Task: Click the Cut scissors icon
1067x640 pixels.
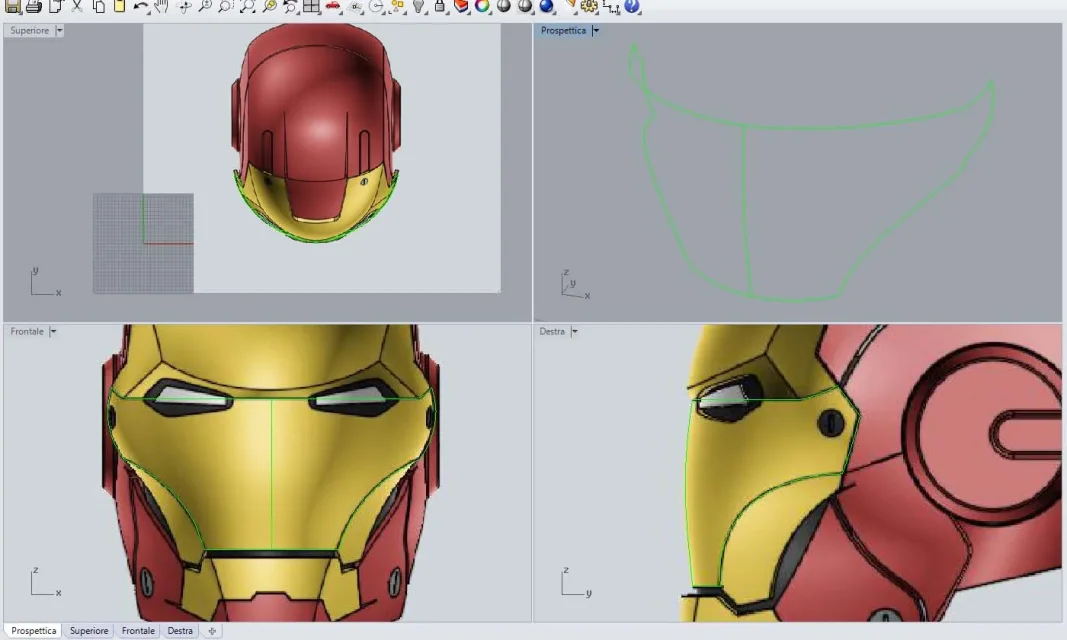Action: (x=77, y=7)
